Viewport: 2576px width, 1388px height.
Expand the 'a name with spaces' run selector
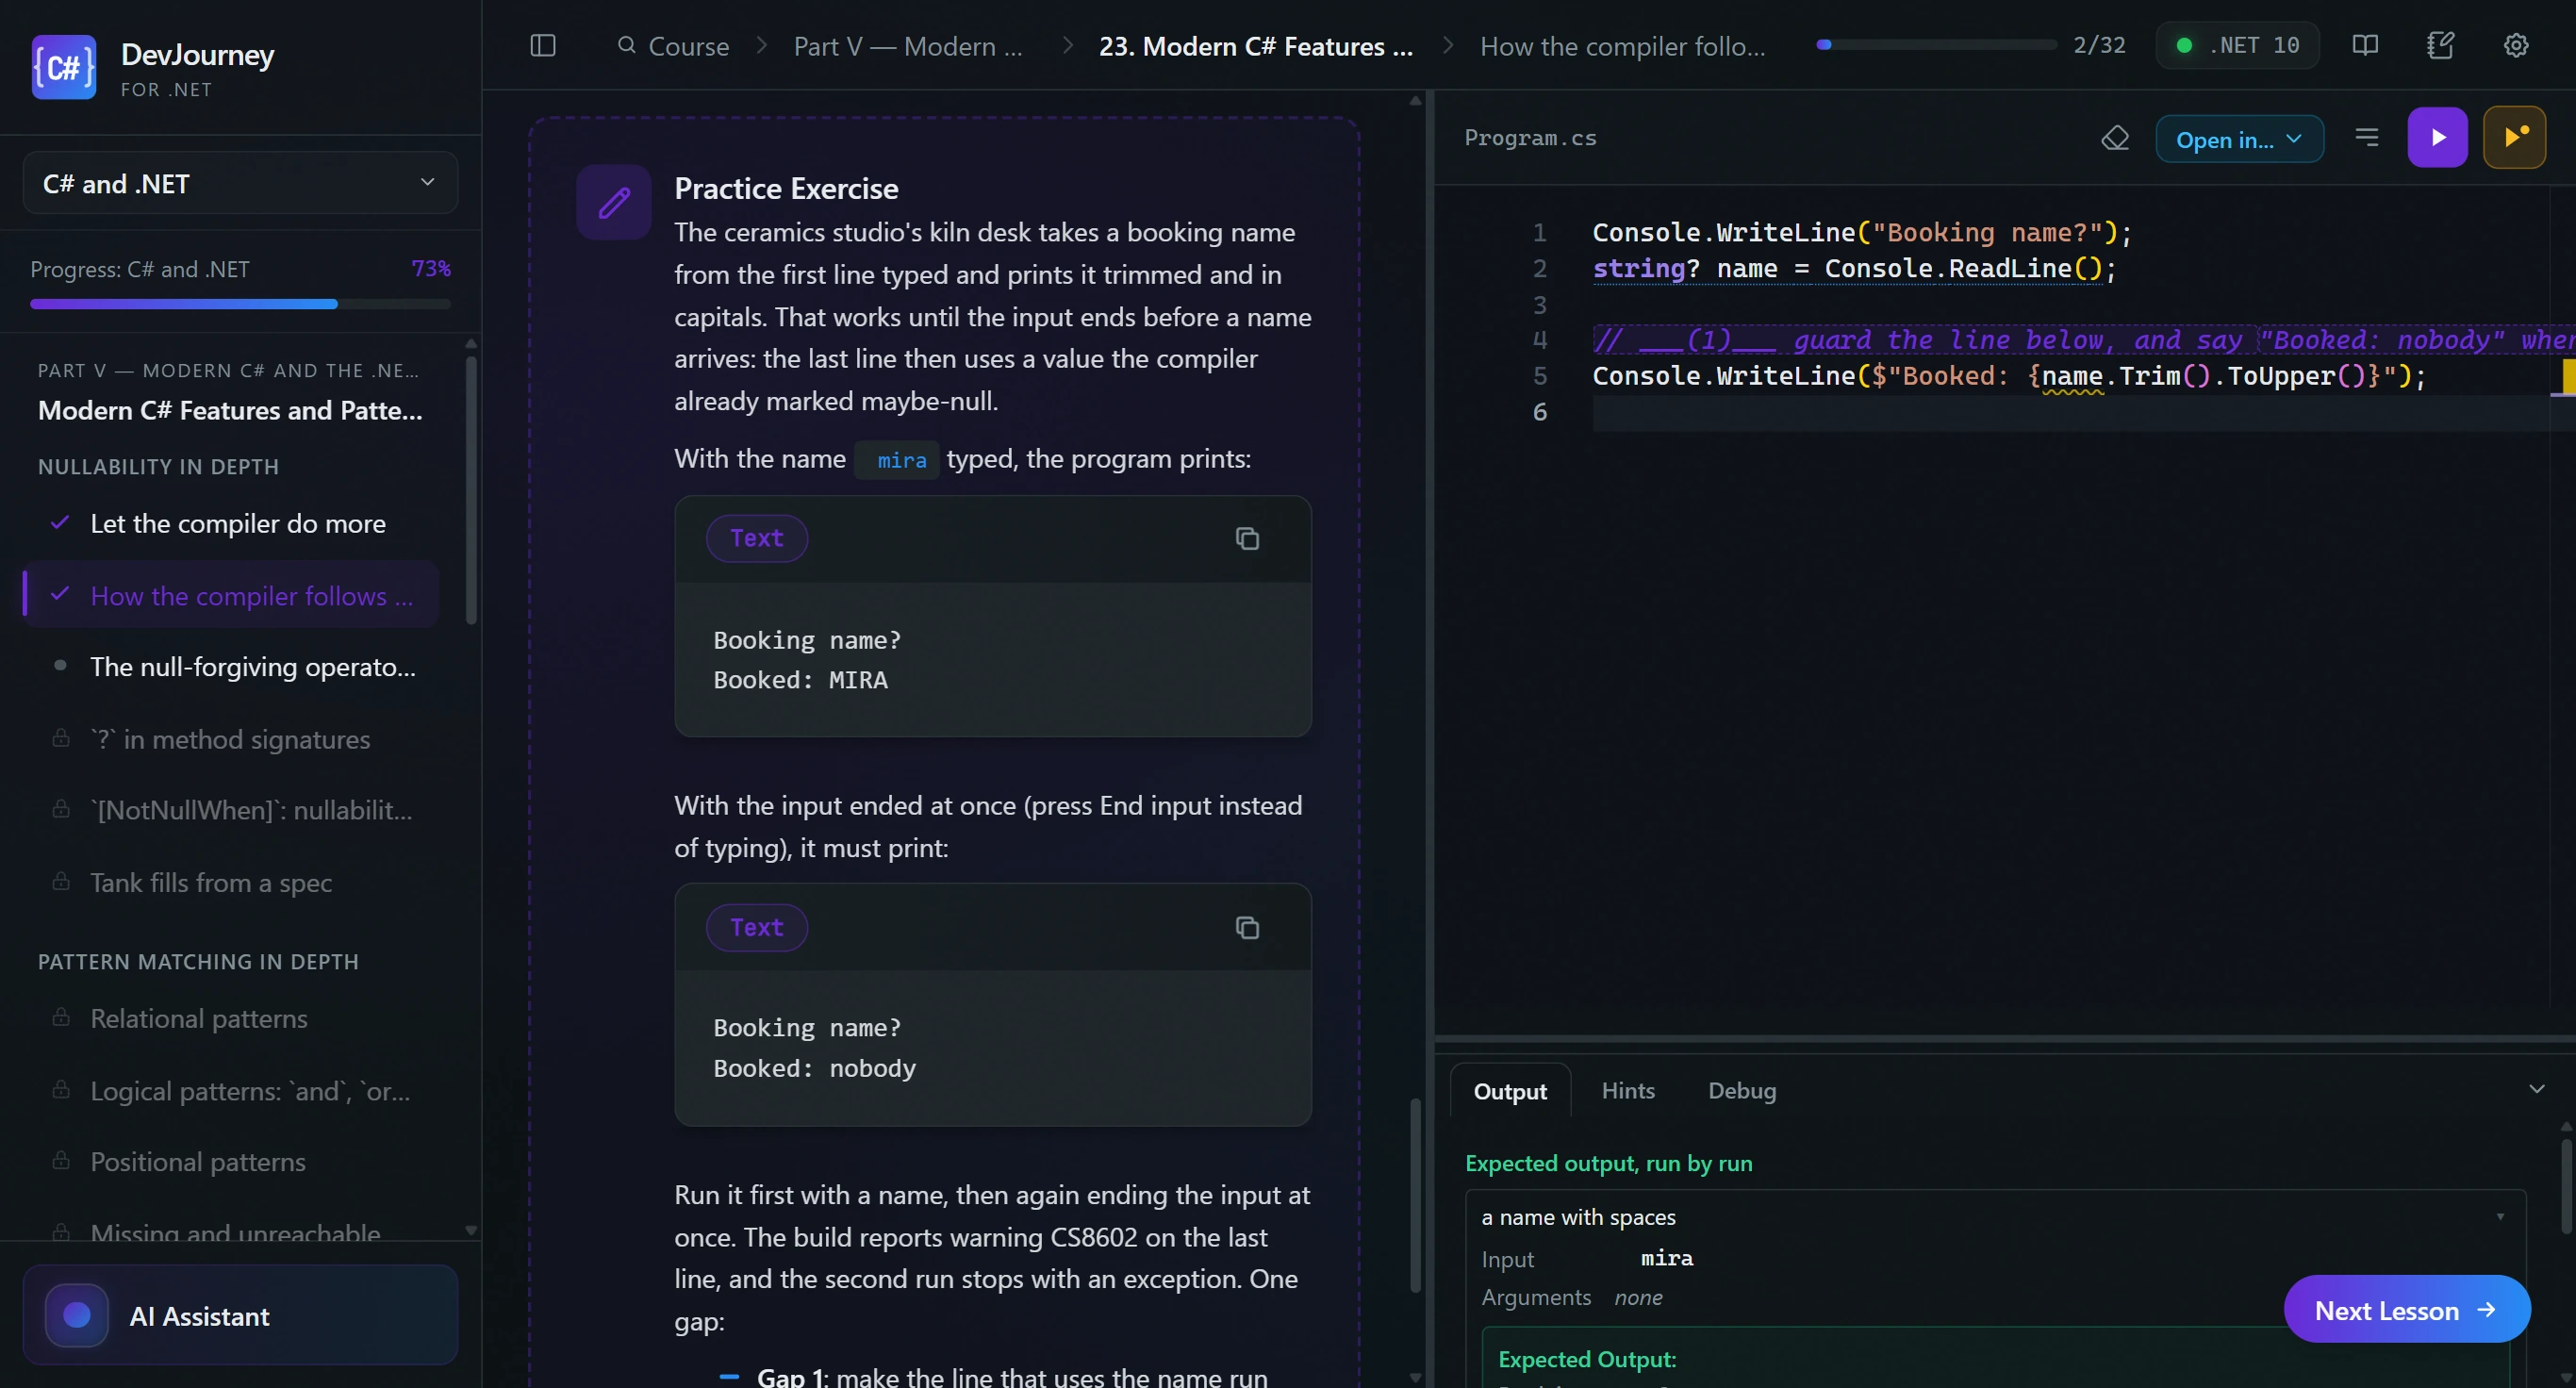point(1995,1217)
